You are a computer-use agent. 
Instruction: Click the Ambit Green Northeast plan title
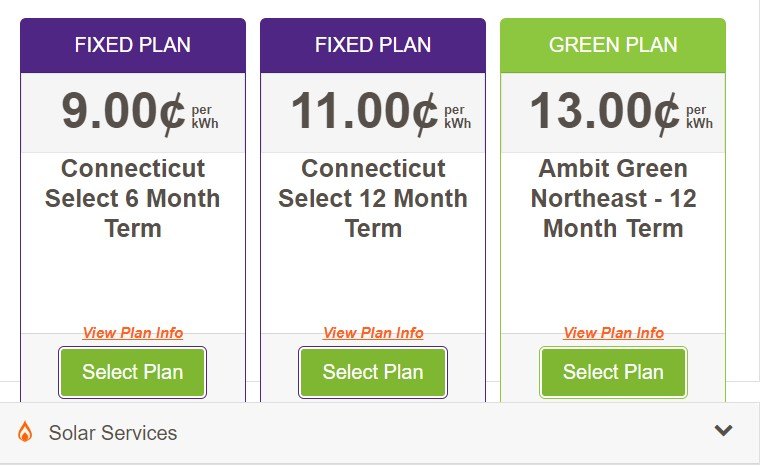[x=613, y=198]
